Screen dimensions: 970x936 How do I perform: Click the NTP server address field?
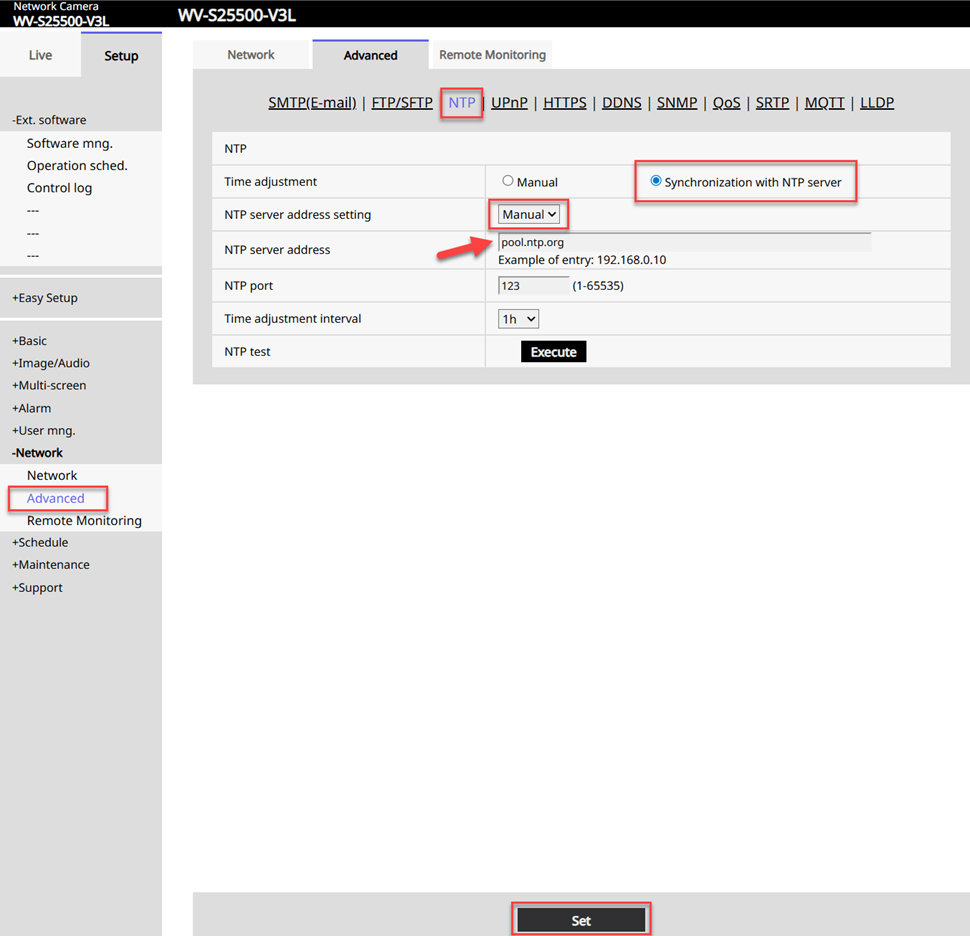pyautogui.click(x=684, y=242)
